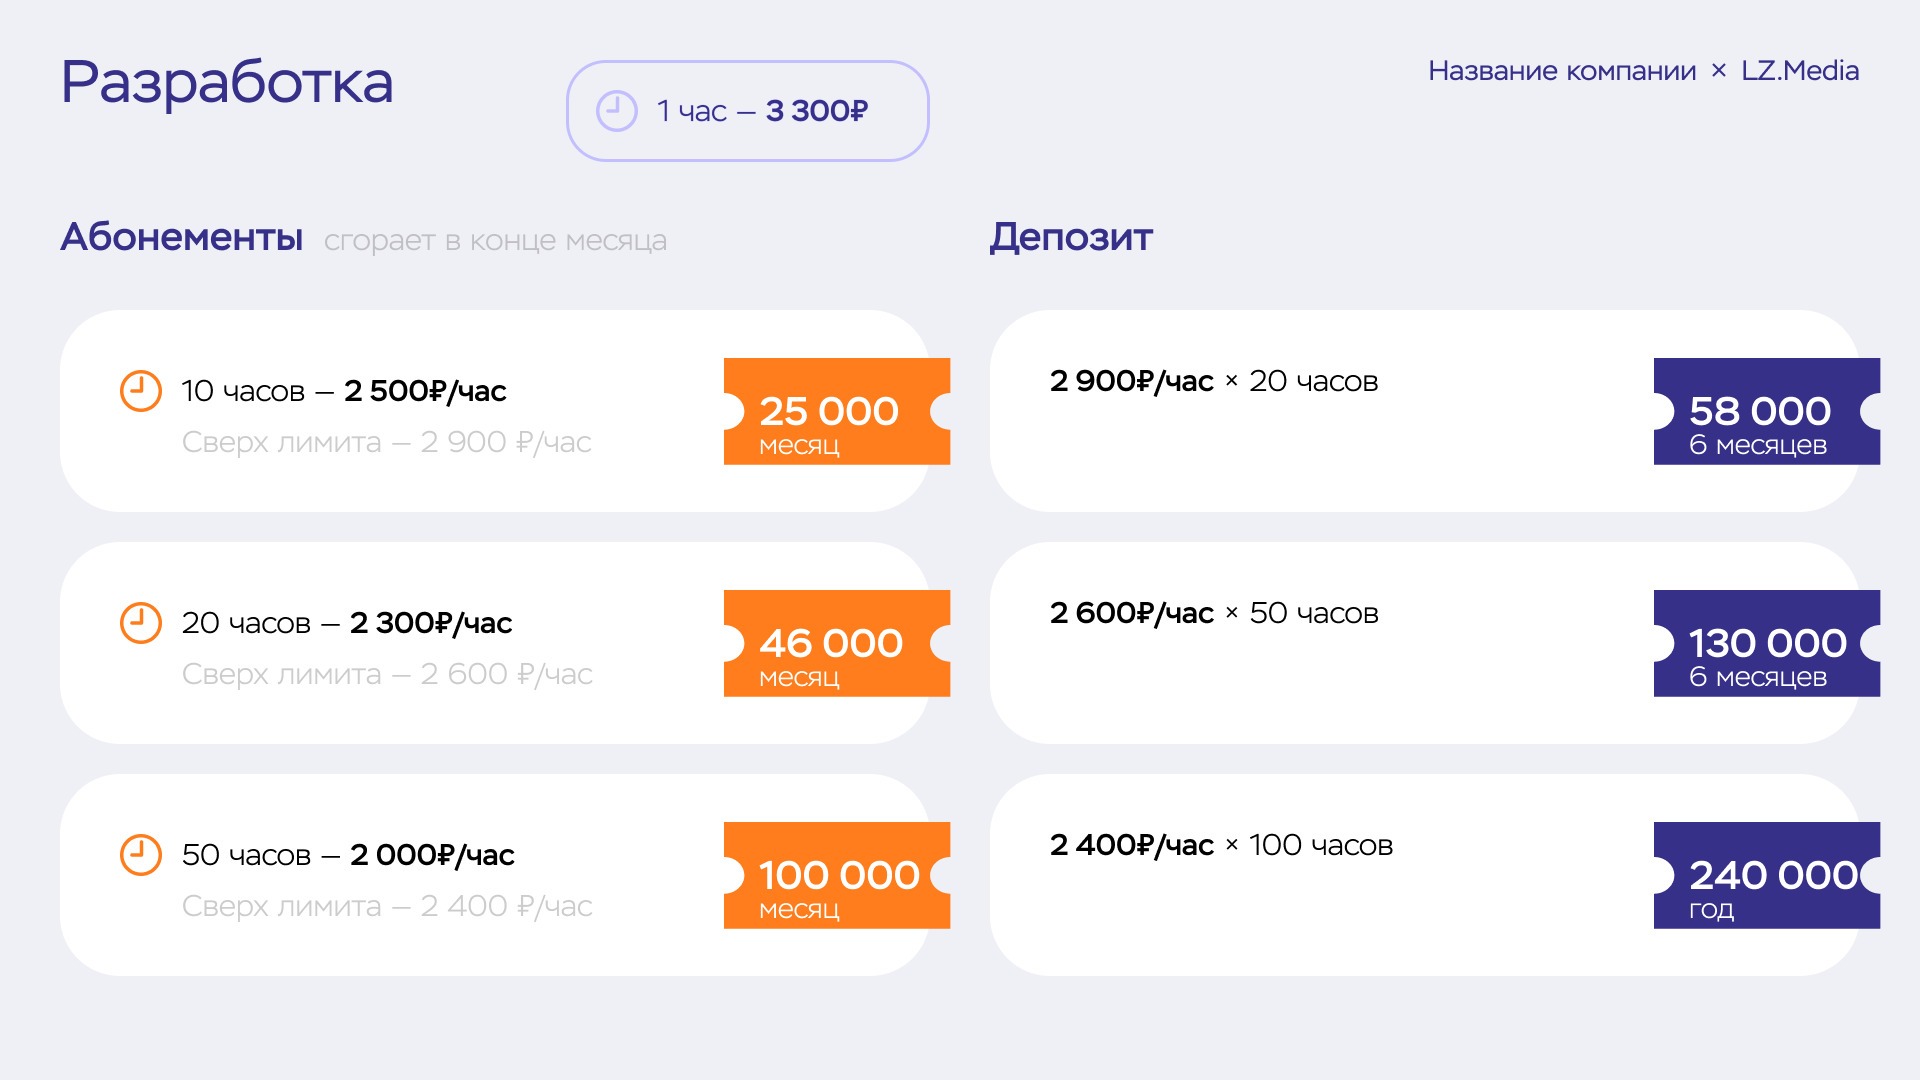Click the clock icon beside '1 час'

tap(616, 111)
